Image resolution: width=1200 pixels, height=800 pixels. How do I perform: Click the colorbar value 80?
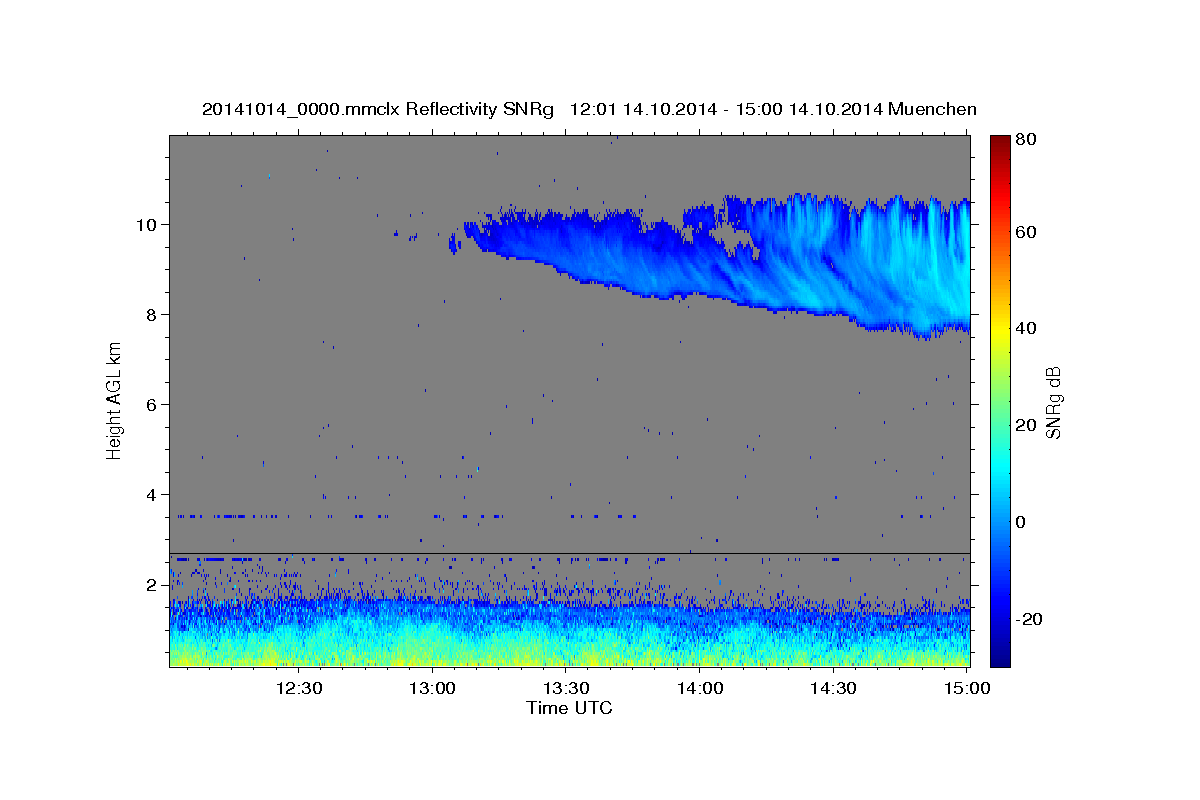click(x=1027, y=140)
